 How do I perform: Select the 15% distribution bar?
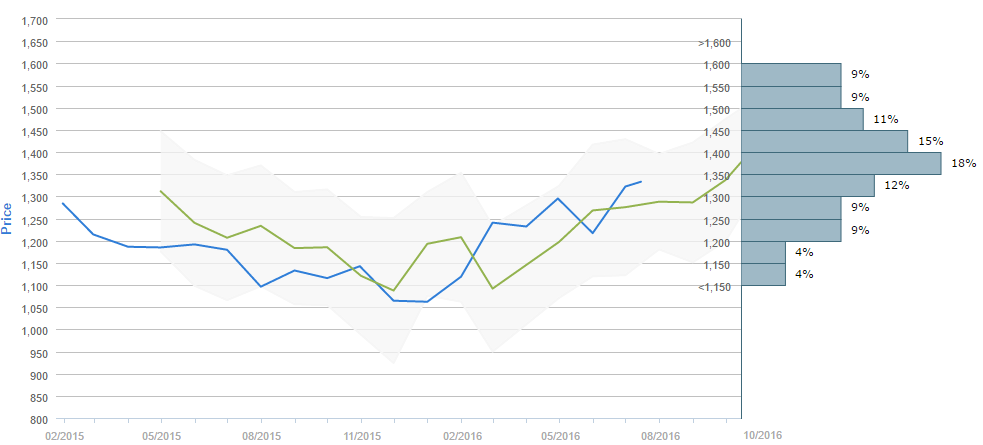tap(824, 141)
